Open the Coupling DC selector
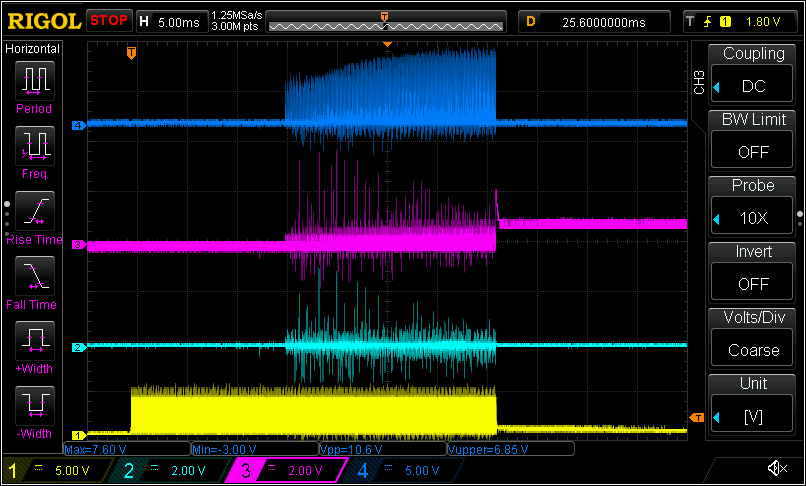The width and height of the screenshot is (806, 486). pyautogui.click(x=752, y=74)
